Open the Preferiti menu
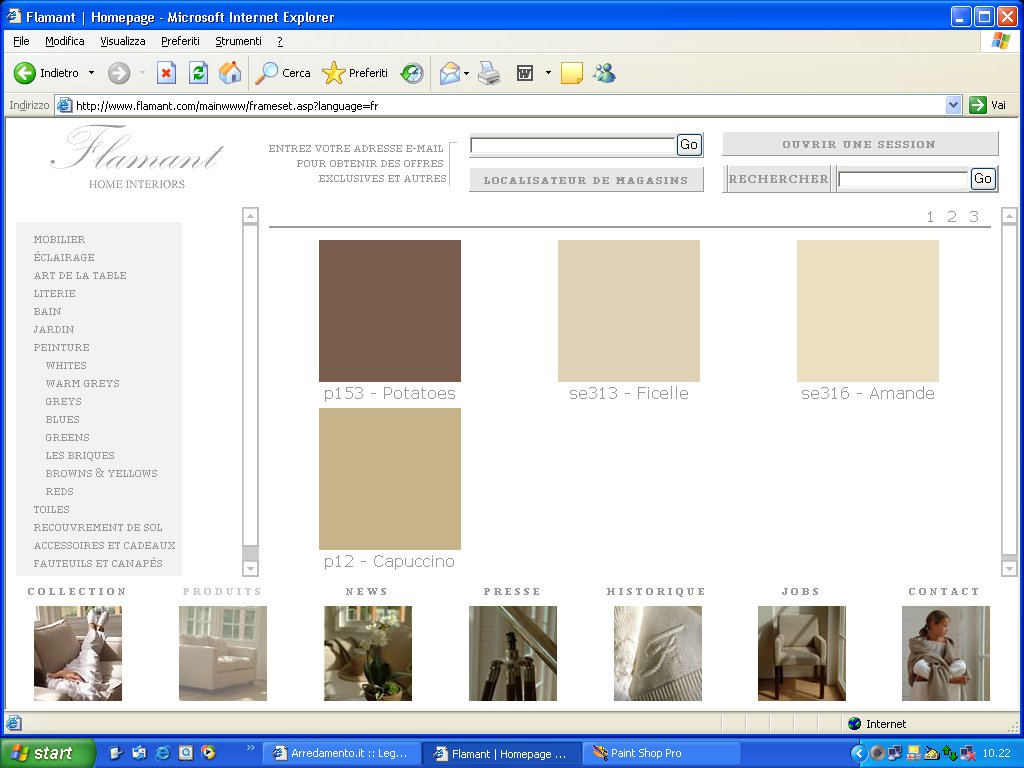Screen dimensions: 1024x768 (x=180, y=41)
